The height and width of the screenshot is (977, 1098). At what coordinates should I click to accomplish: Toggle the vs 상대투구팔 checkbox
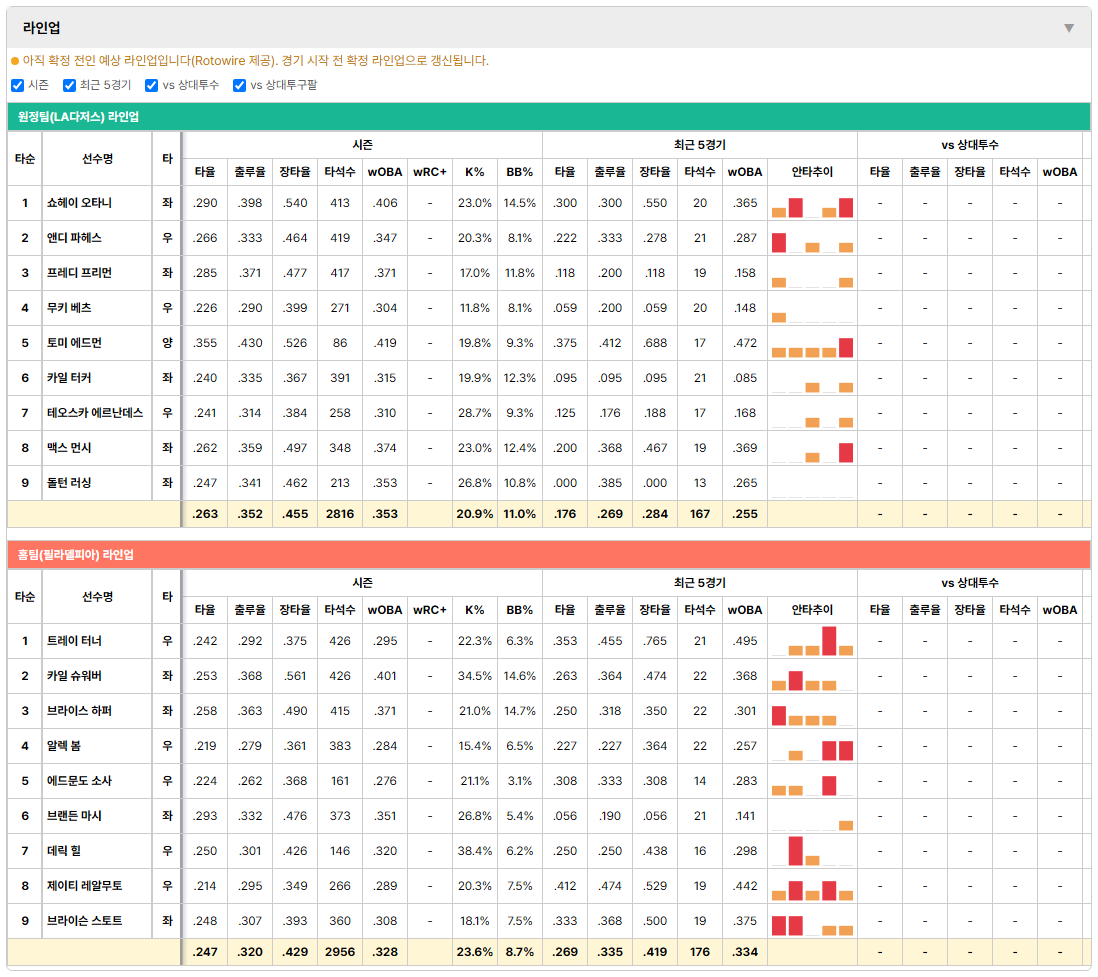239,85
